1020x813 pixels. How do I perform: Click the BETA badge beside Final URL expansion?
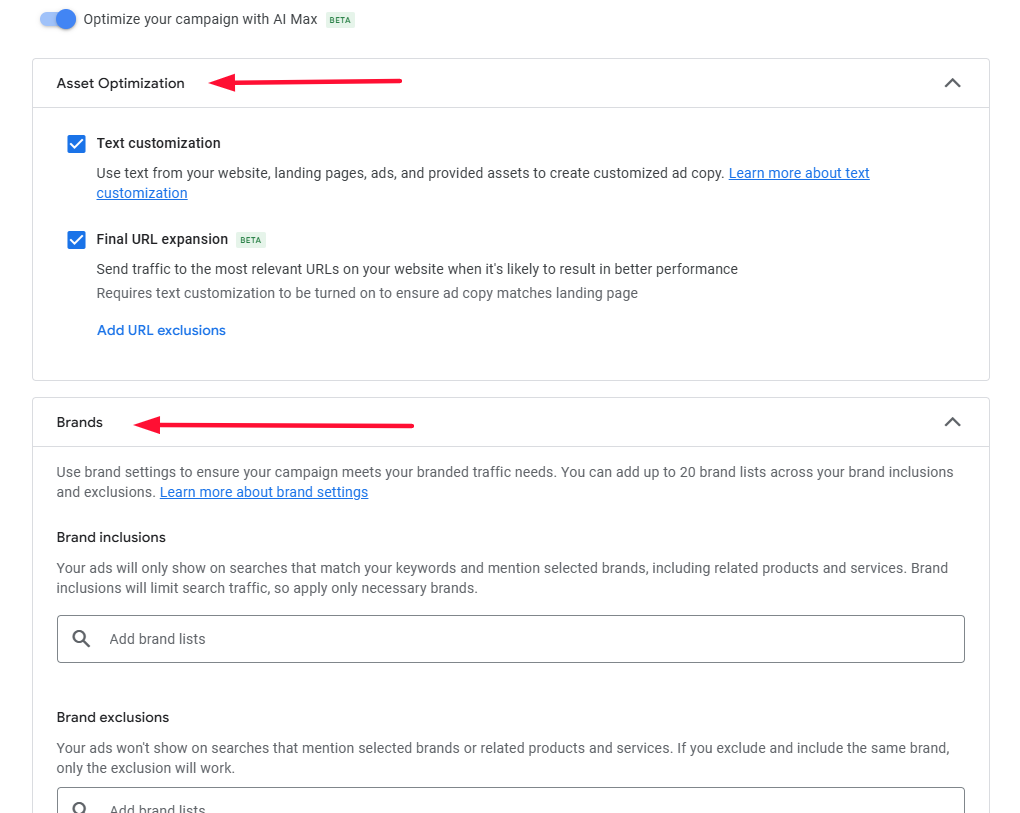[251, 240]
